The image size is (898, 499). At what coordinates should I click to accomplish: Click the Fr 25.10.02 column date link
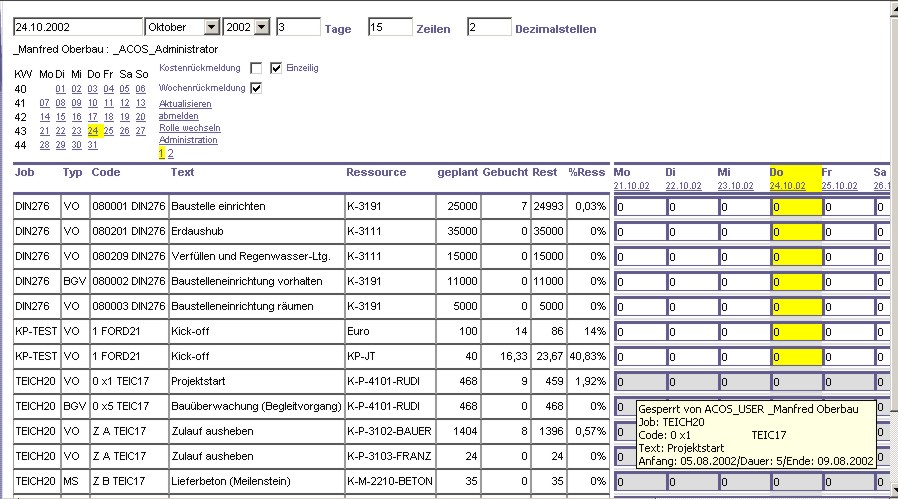[x=840, y=186]
